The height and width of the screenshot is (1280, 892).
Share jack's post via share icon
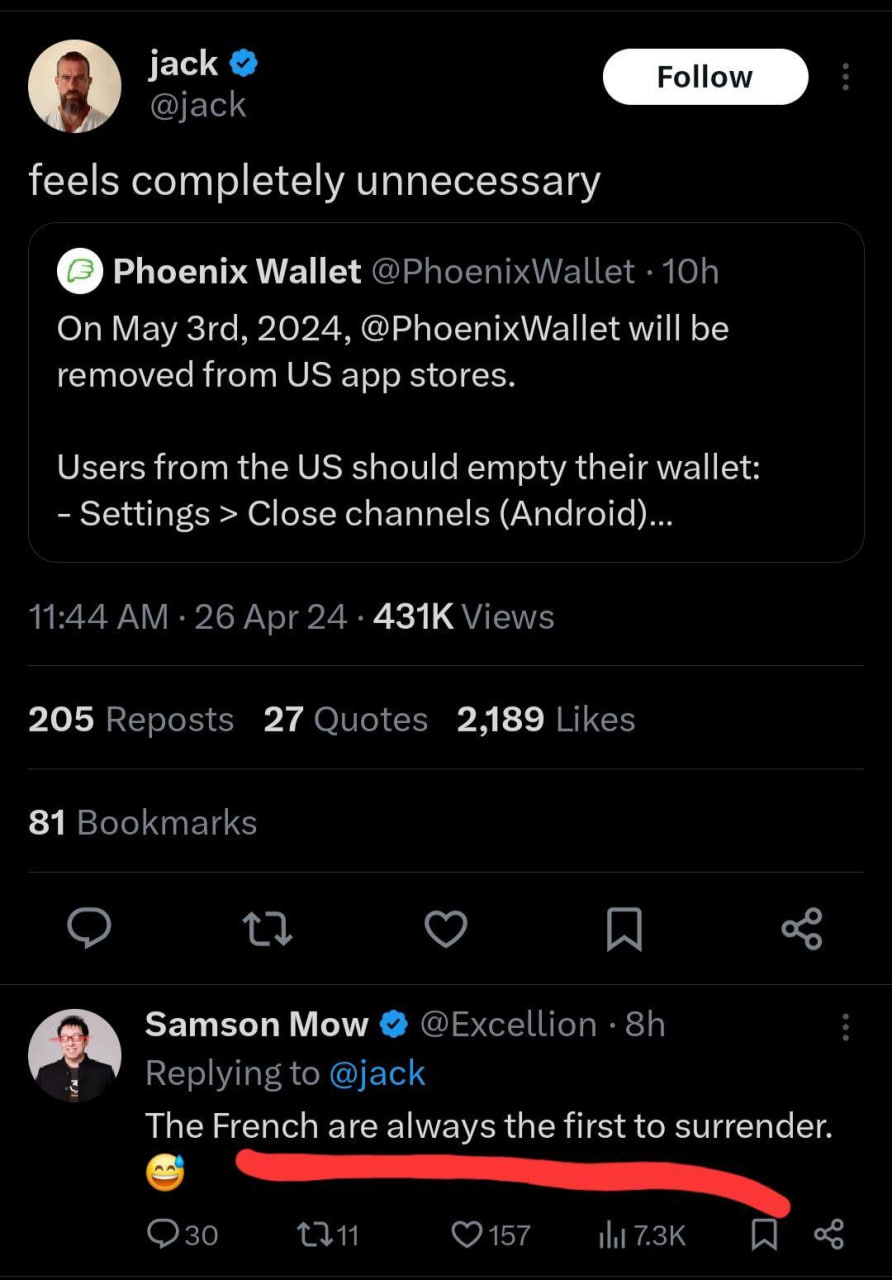coord(802,929)
